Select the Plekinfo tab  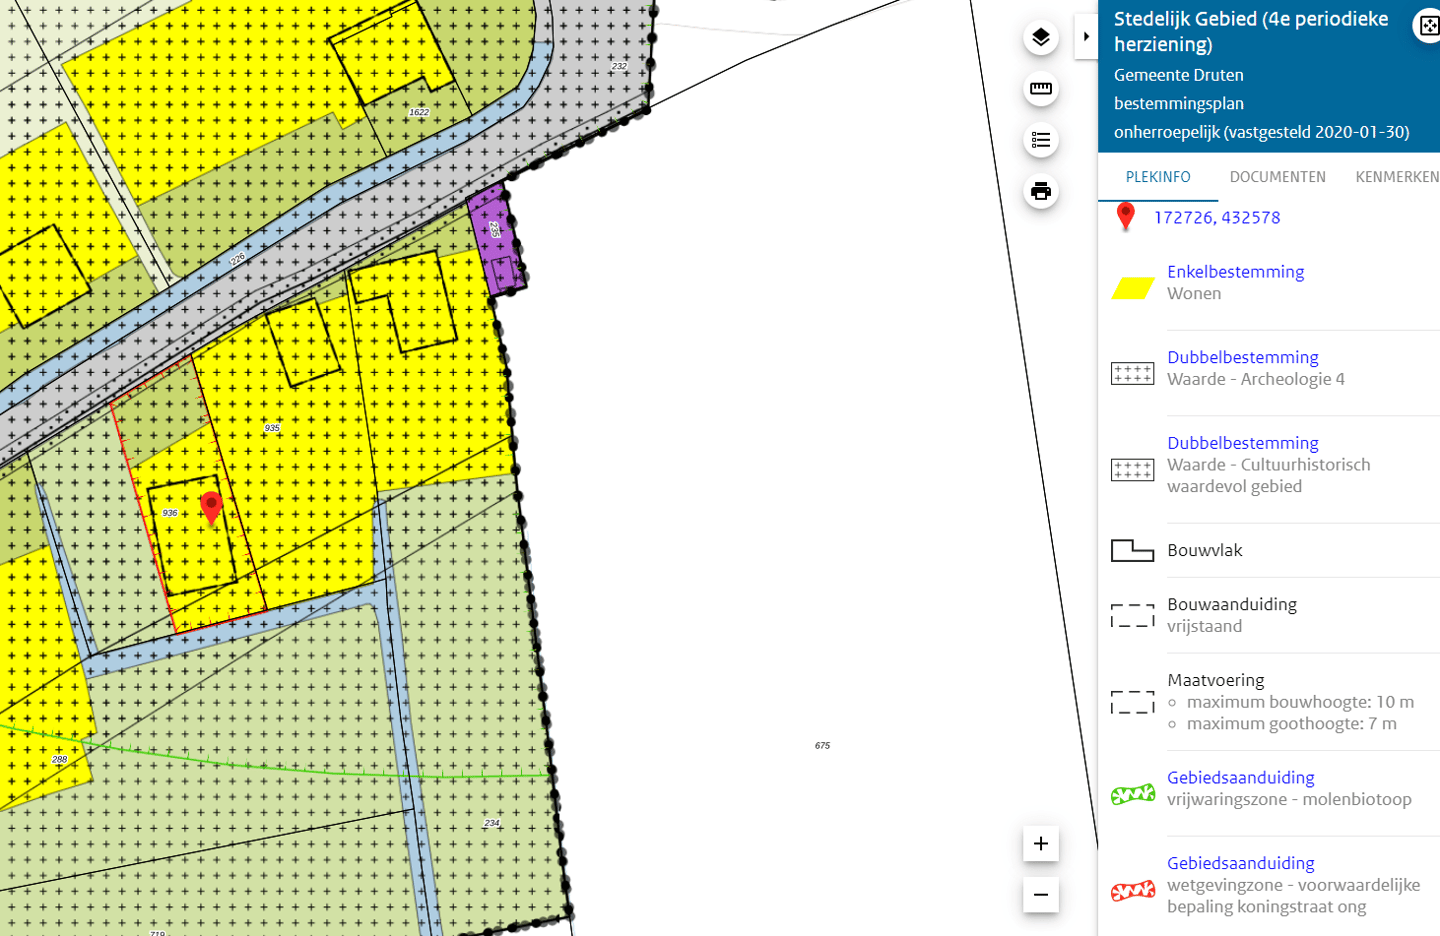[x=1158, y=177]
